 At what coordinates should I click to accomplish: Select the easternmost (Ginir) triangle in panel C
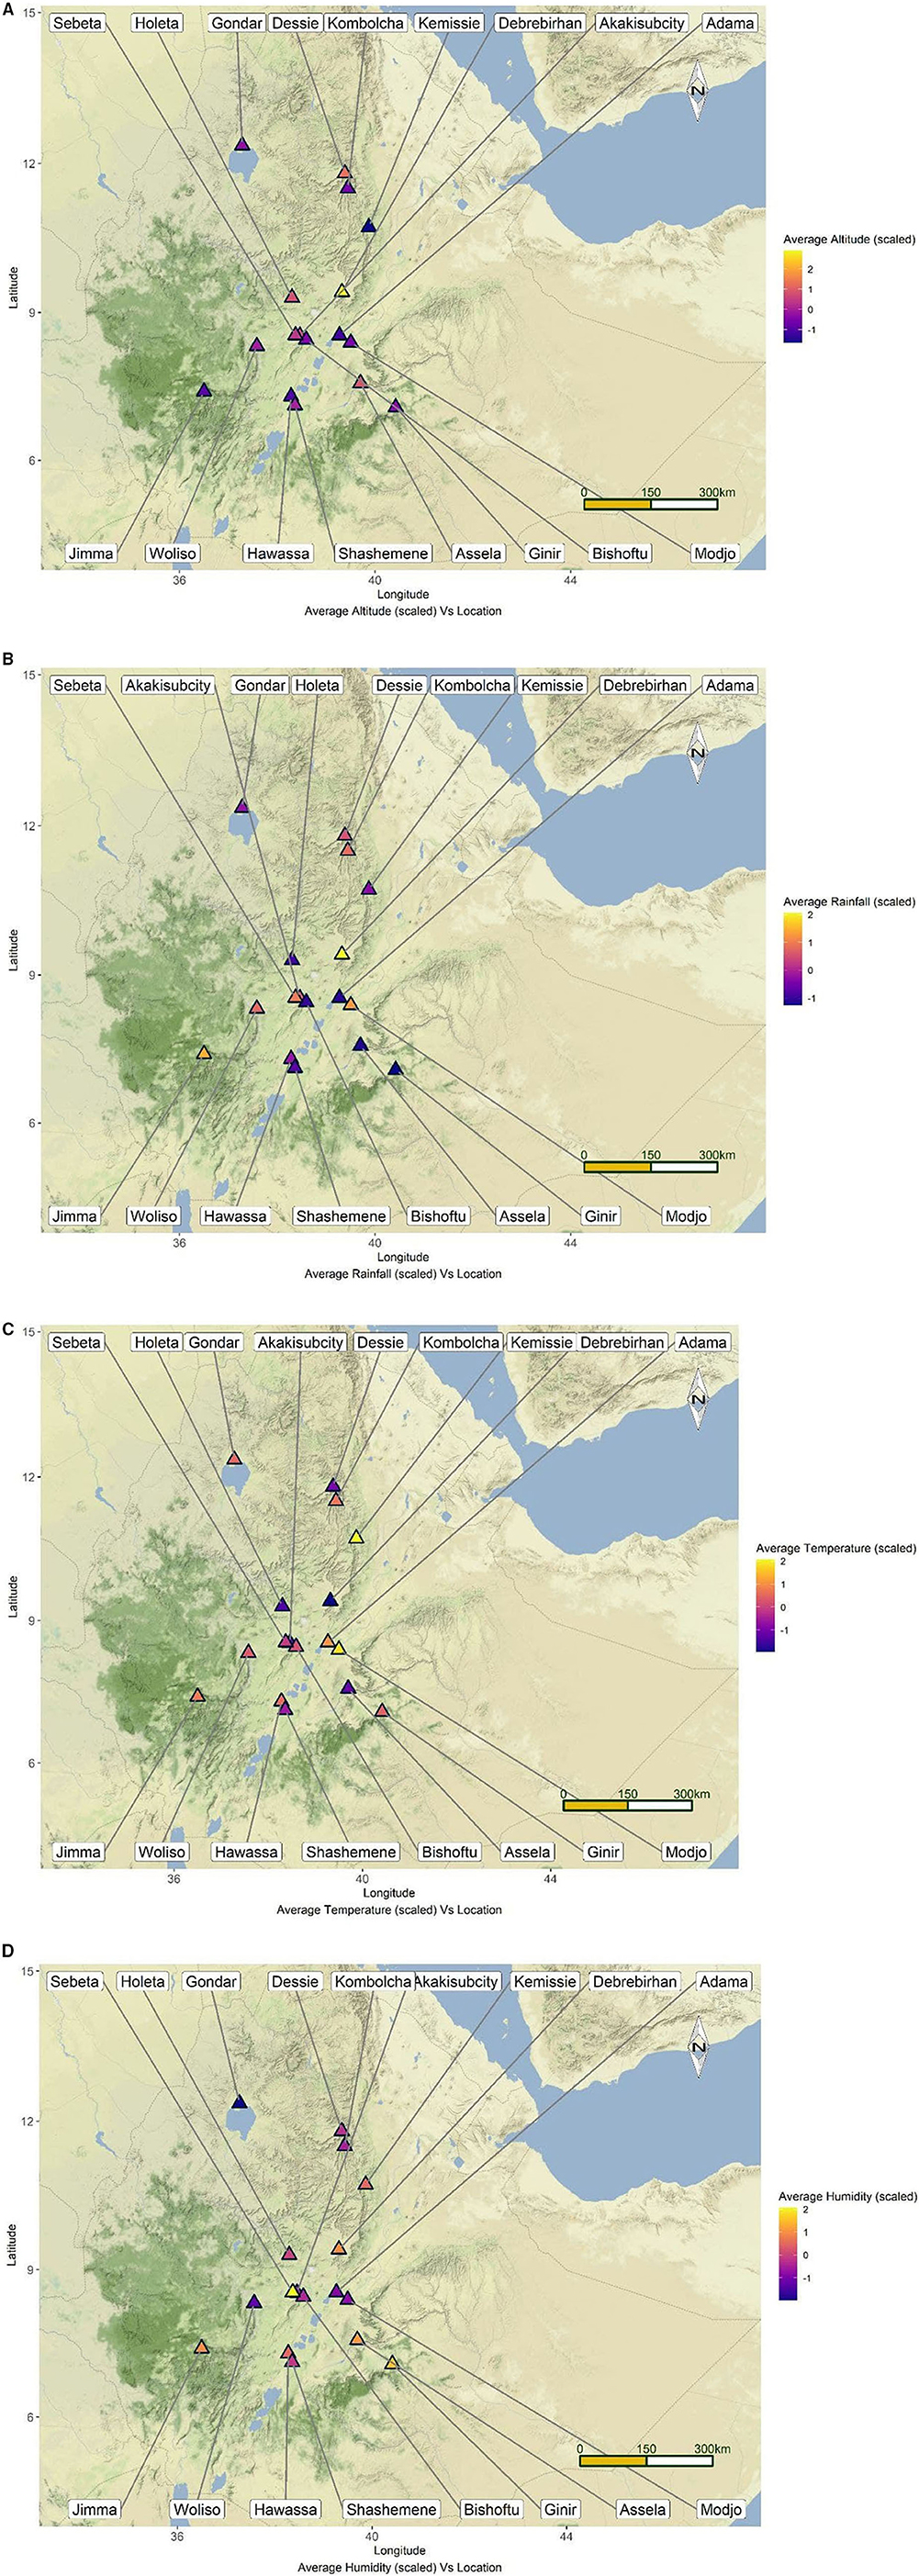(x=381, y=1711)
